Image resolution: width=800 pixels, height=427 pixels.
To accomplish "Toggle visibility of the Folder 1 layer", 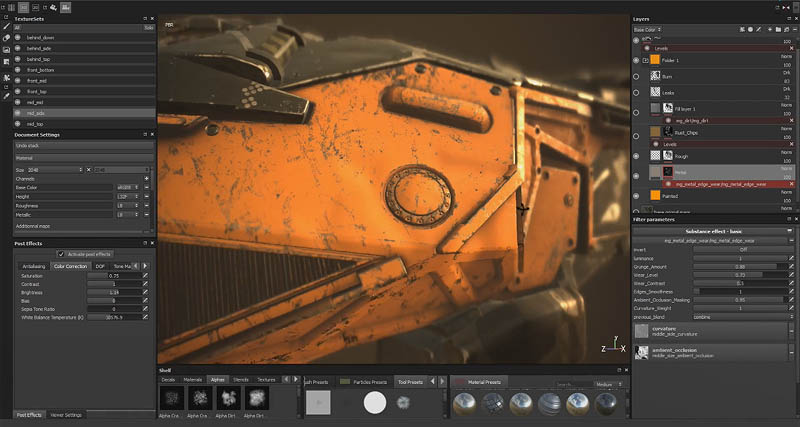I will tap(638, 60).
